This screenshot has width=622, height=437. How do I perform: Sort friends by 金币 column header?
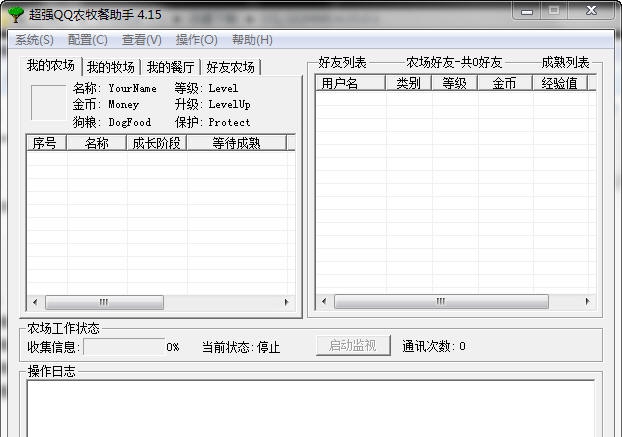click(505, 83)
